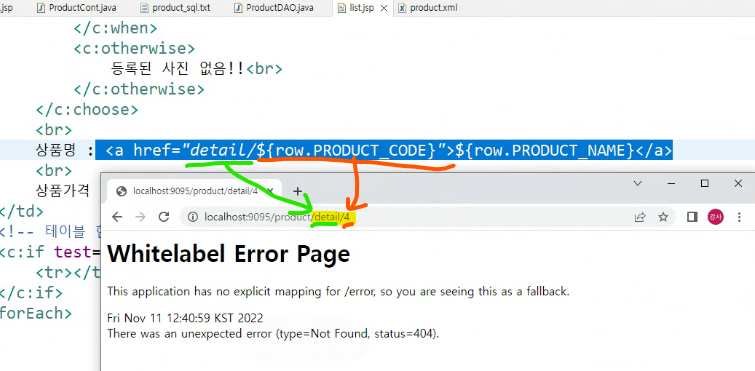Minimize the Chrome window
755x371 pixels.
671,183
